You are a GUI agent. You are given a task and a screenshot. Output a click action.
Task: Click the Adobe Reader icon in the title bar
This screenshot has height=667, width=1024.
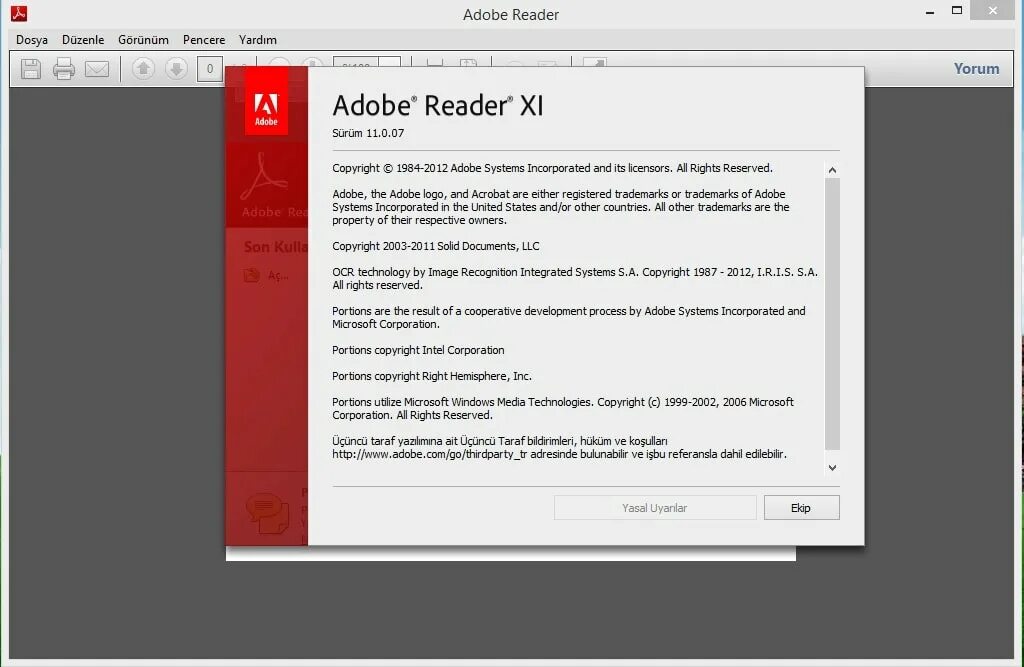(x=17, y=14)
